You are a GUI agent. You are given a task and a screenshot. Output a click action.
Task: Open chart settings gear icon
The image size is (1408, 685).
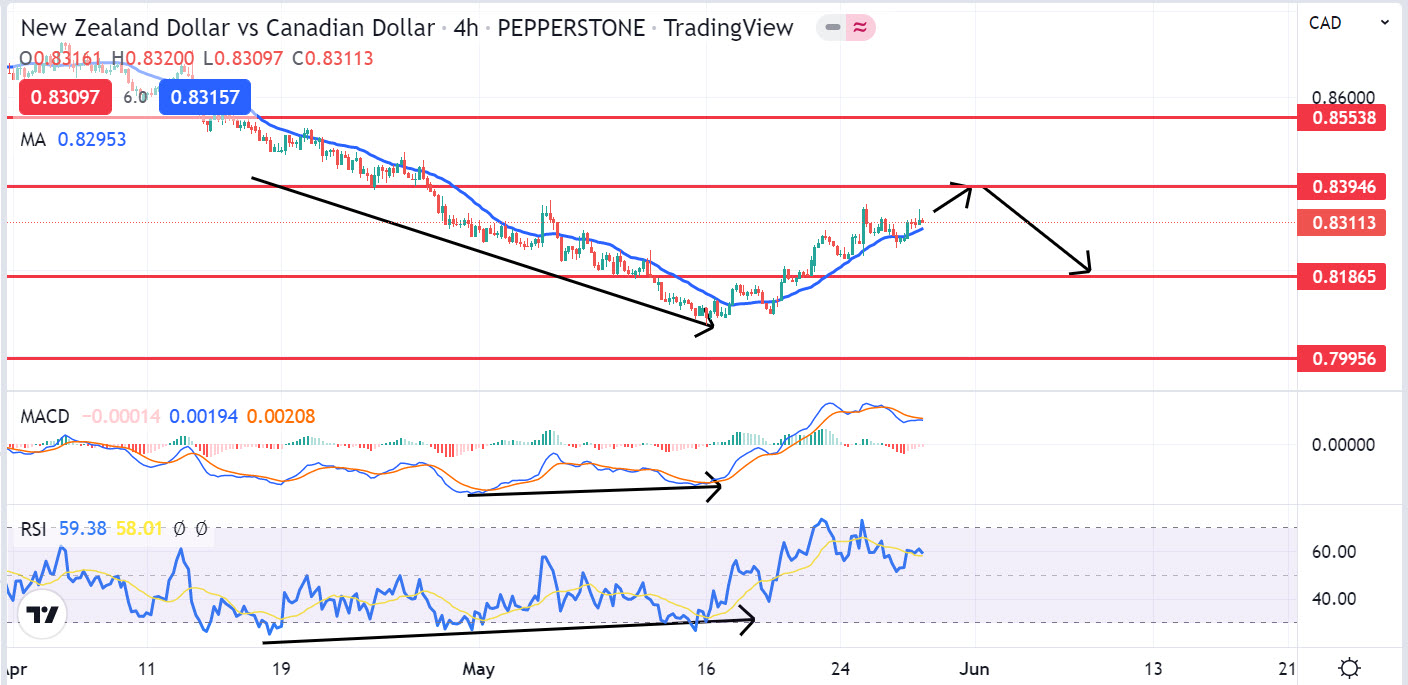[x=1350, y=667]
